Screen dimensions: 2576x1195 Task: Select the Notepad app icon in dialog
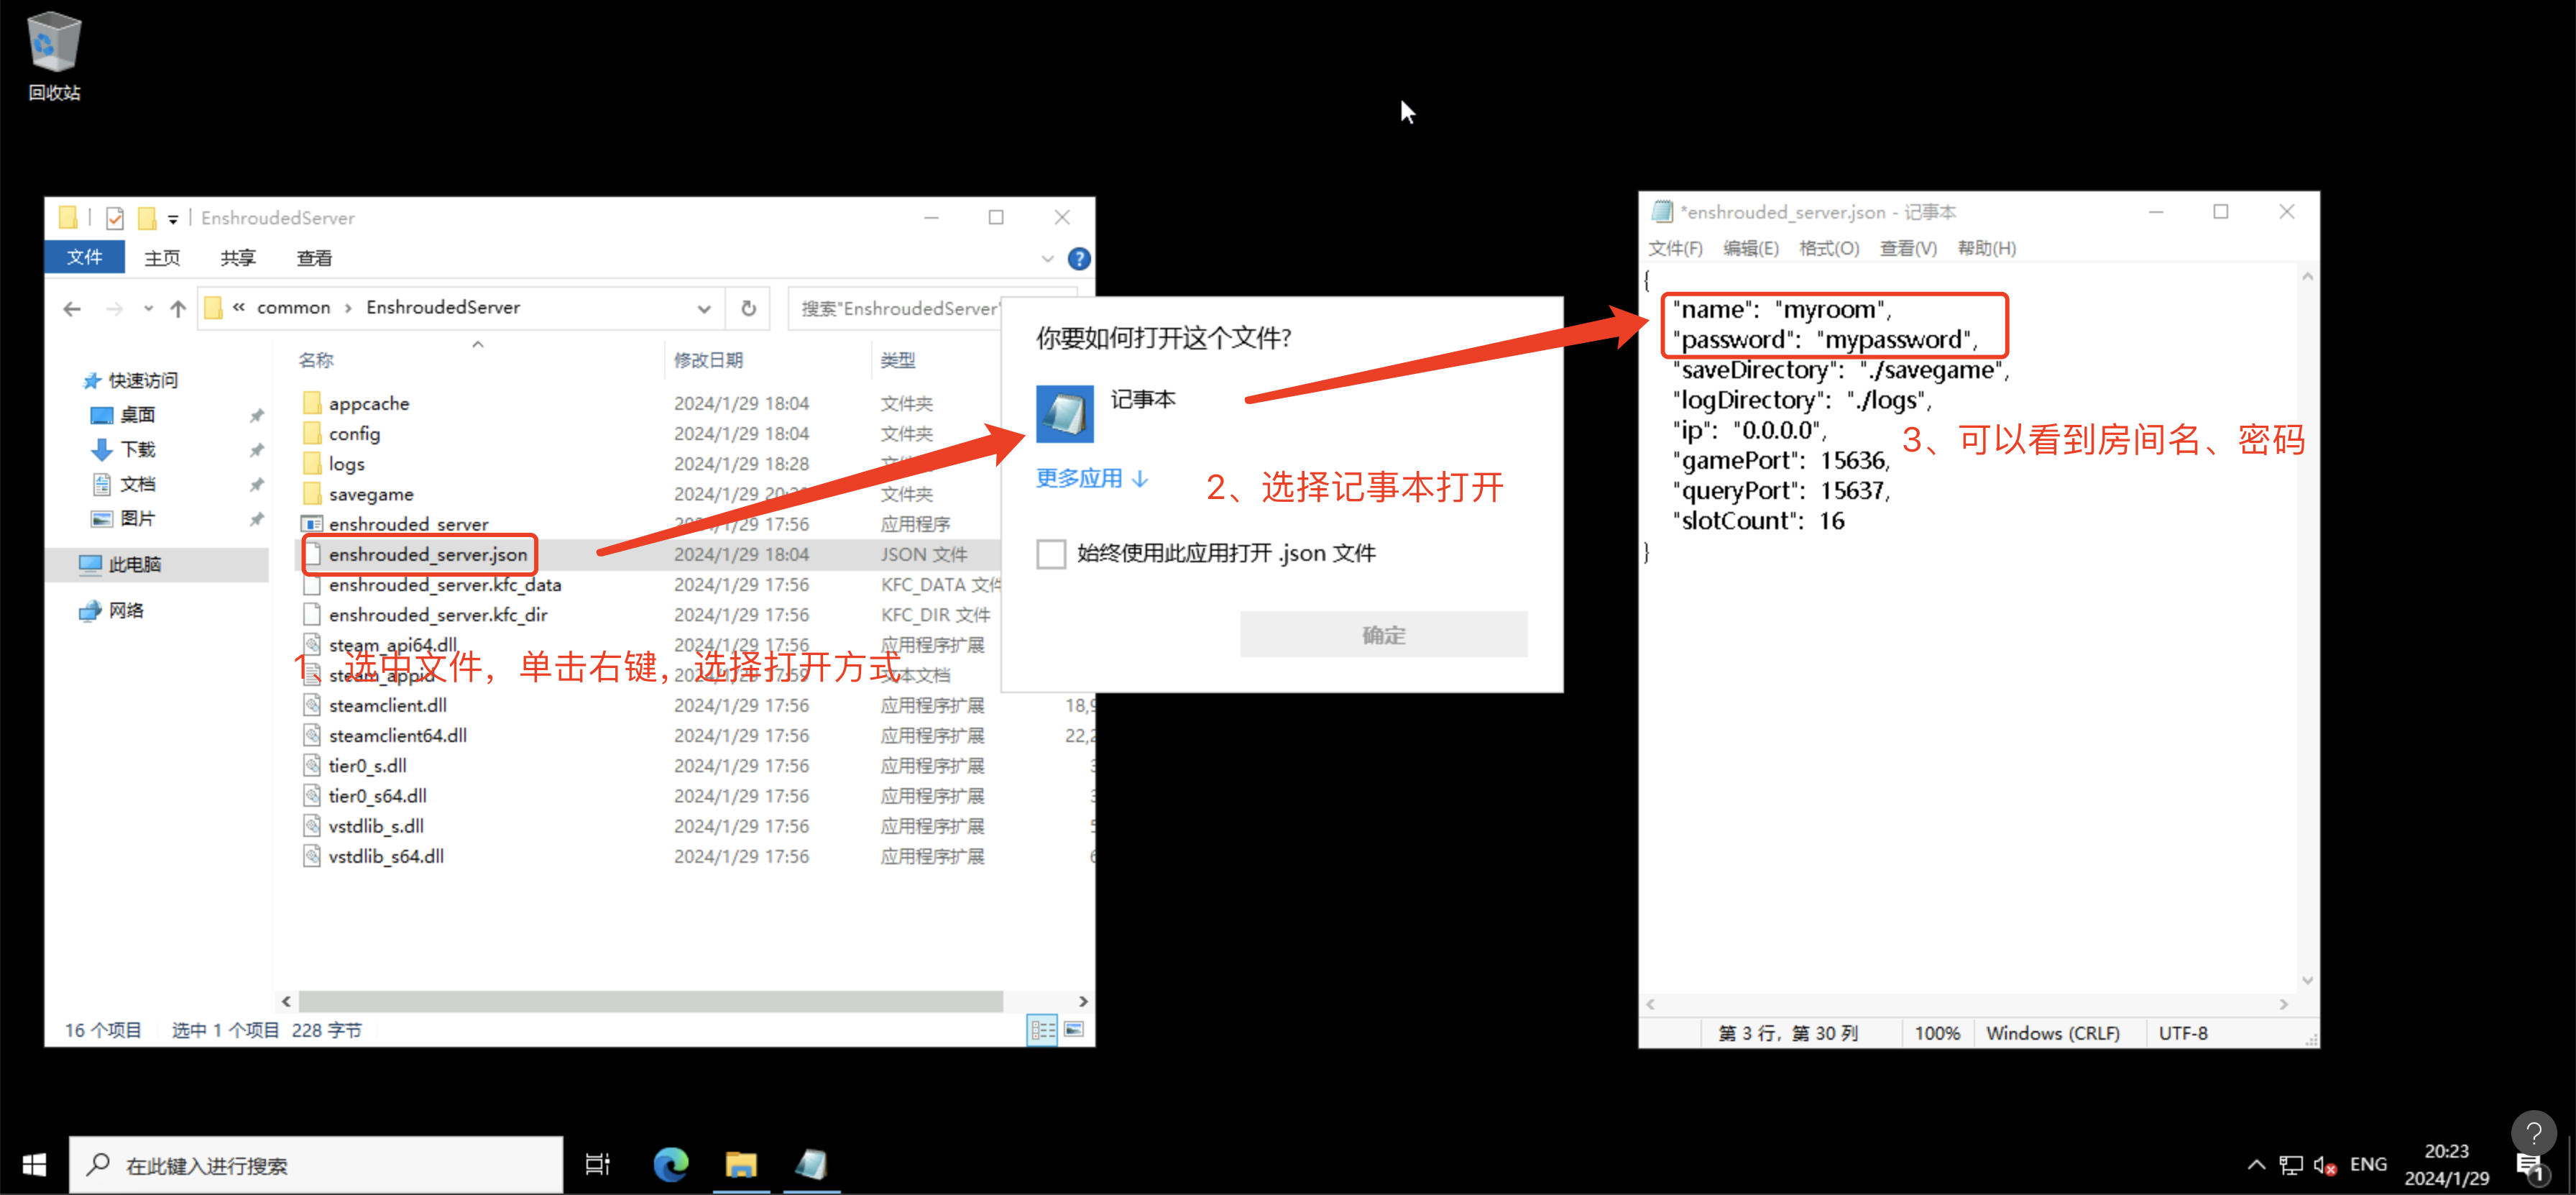click(x=1064, y=414)
